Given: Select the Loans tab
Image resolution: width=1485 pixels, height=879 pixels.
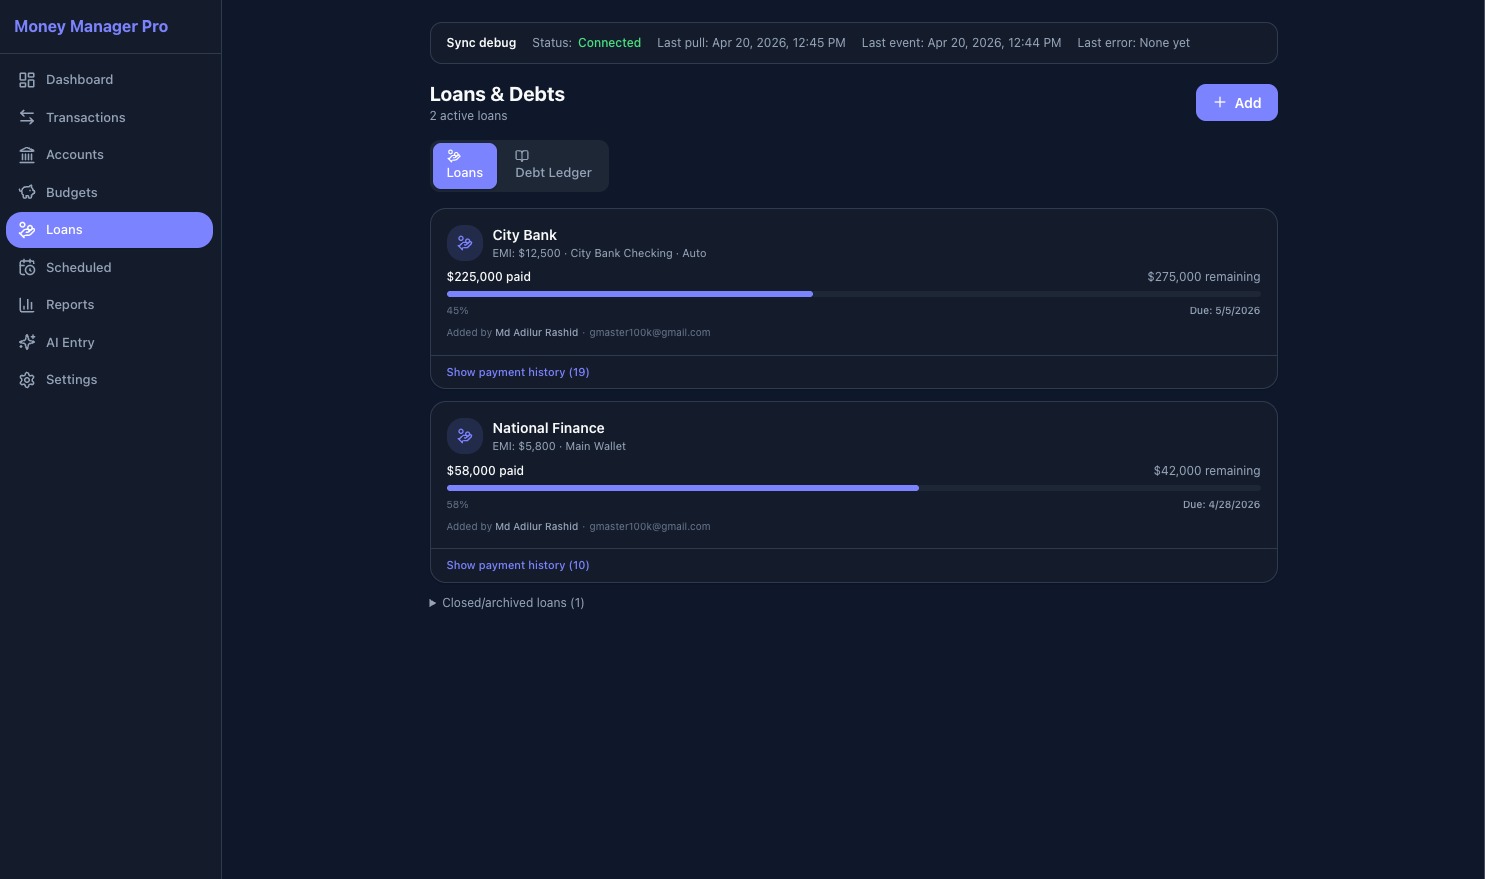Looking at the screenshot, I should (x=464, y=166).
